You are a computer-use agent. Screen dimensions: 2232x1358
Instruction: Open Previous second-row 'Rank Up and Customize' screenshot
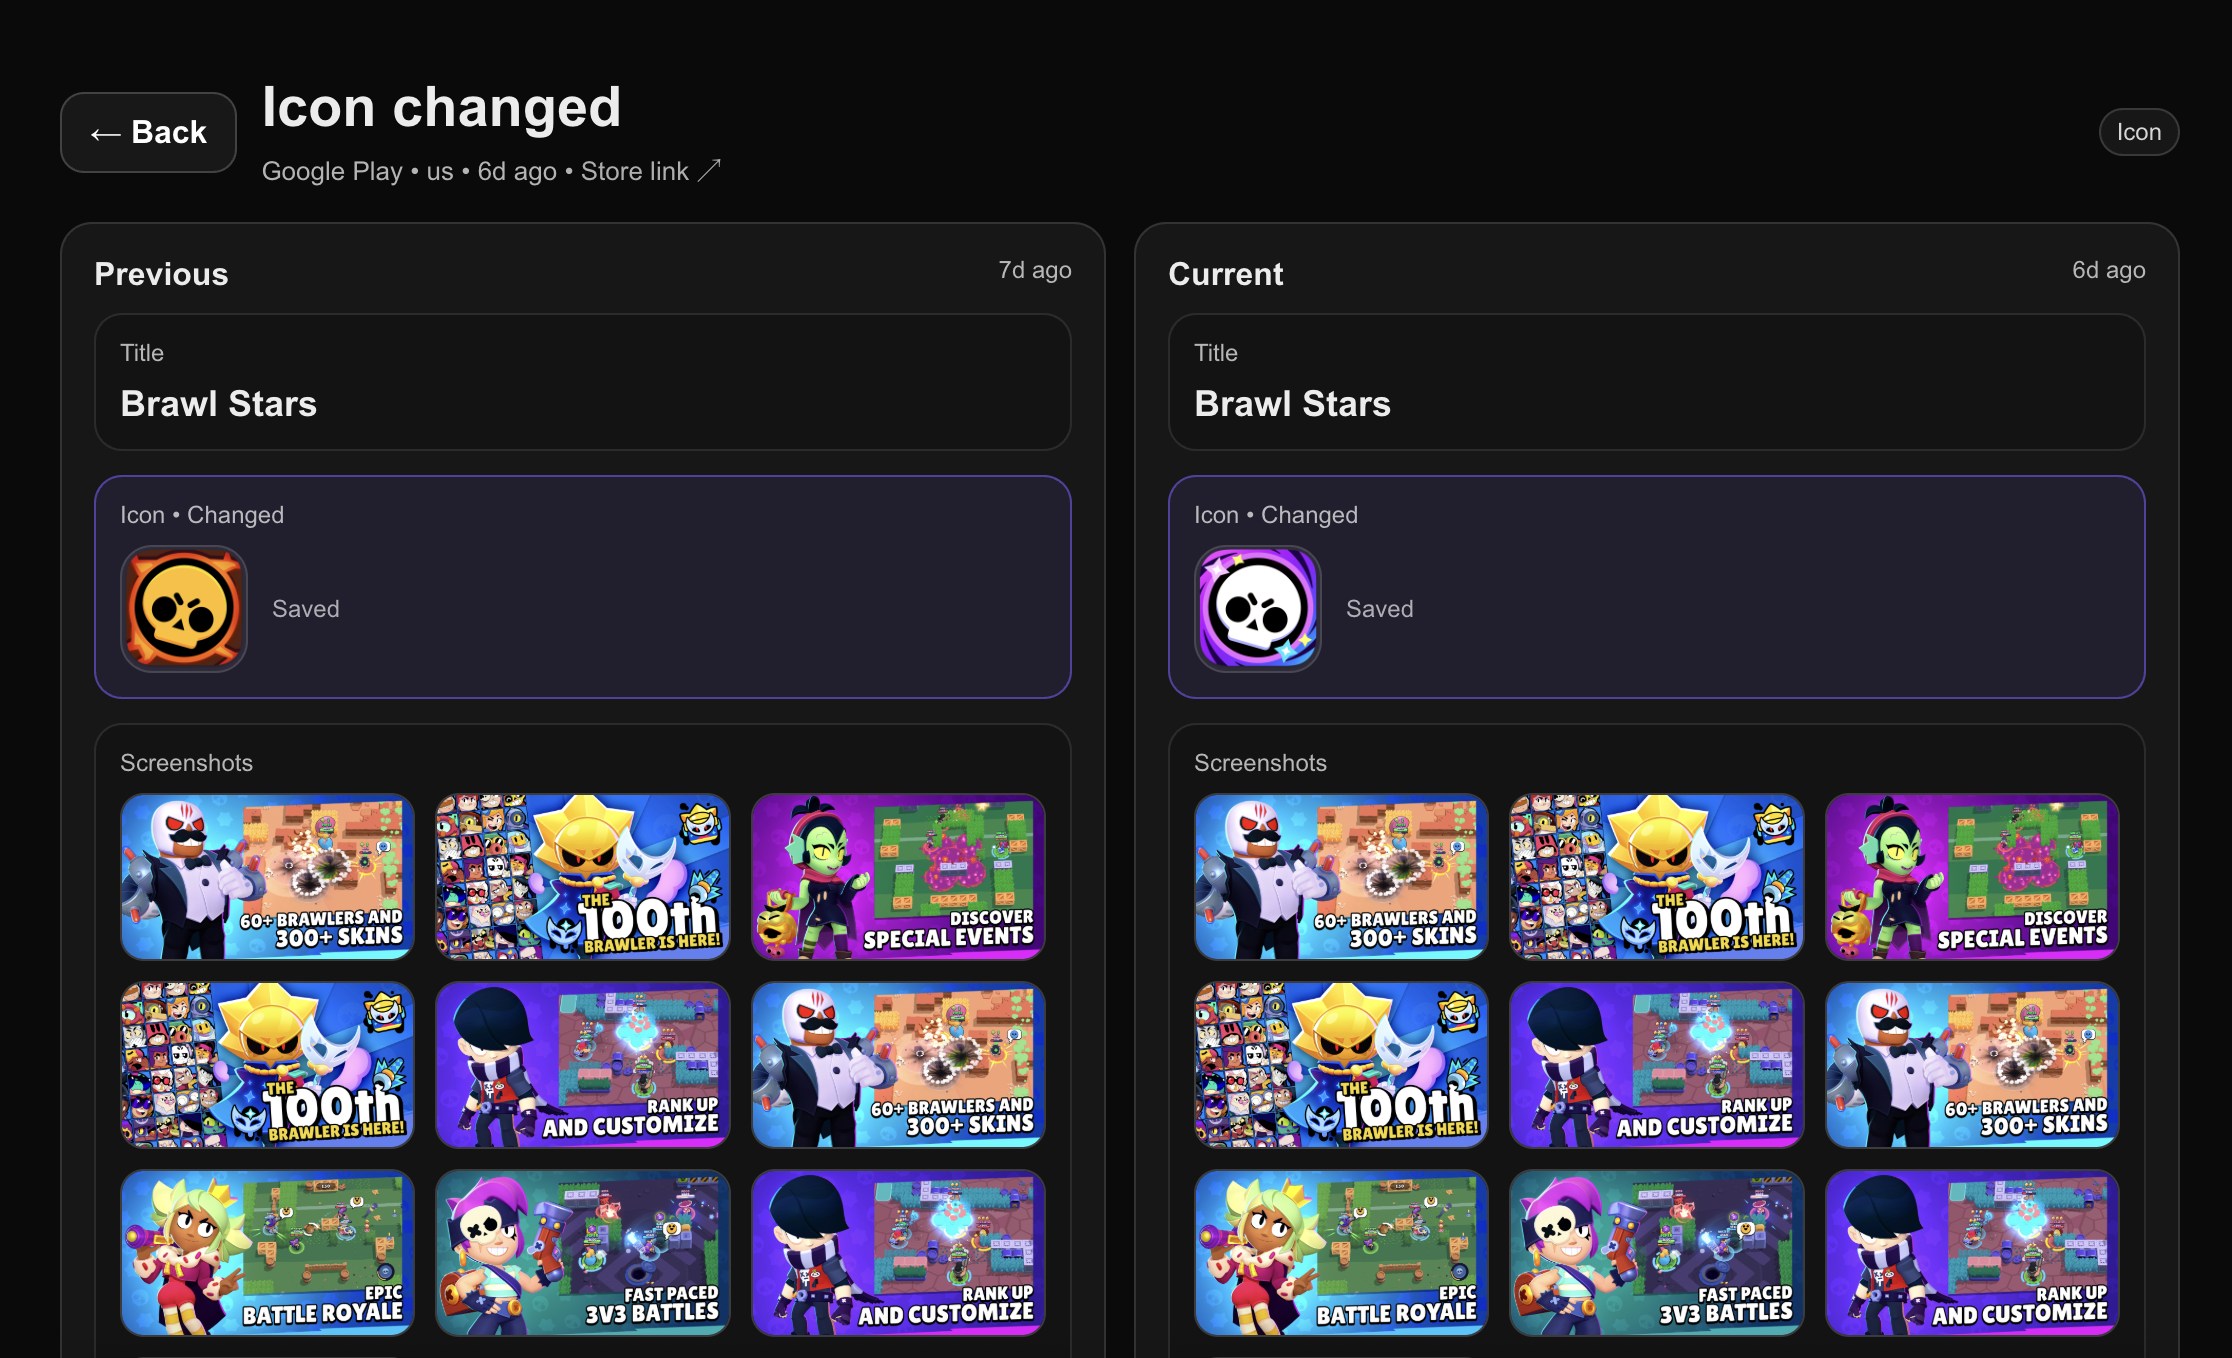(583, 1065)
